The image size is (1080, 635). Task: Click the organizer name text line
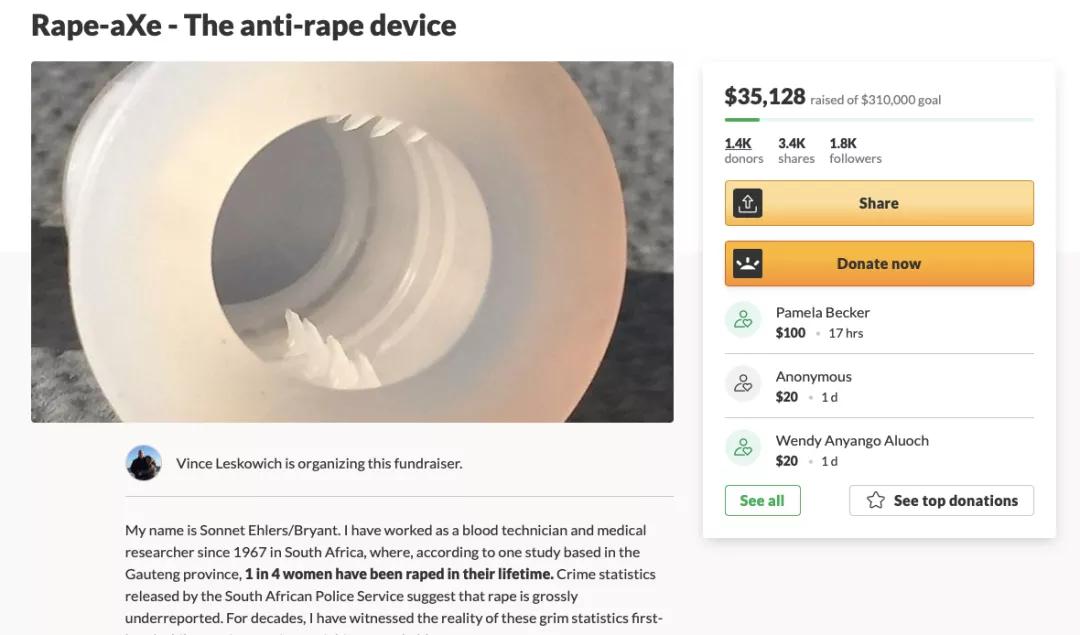pyautogui.click(x=319, y=463)
